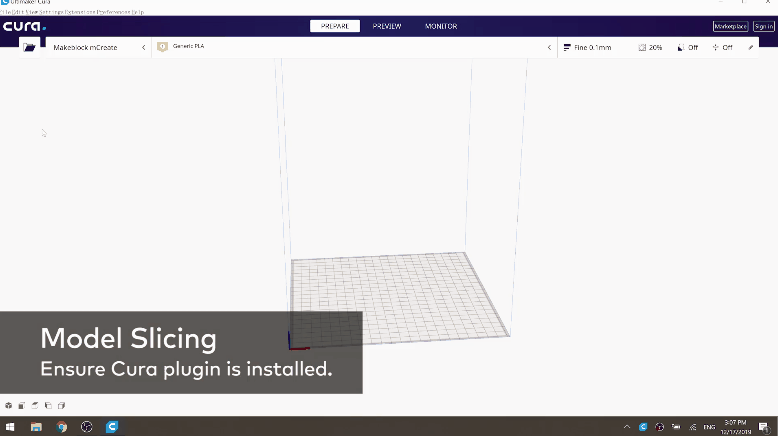
Task: Click the network icon in system tray
Action: [x=693, y=427]
